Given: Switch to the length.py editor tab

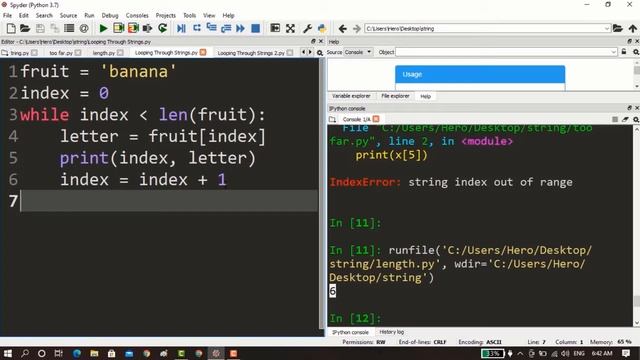Looking at the screenshot, I should [104, 53].
